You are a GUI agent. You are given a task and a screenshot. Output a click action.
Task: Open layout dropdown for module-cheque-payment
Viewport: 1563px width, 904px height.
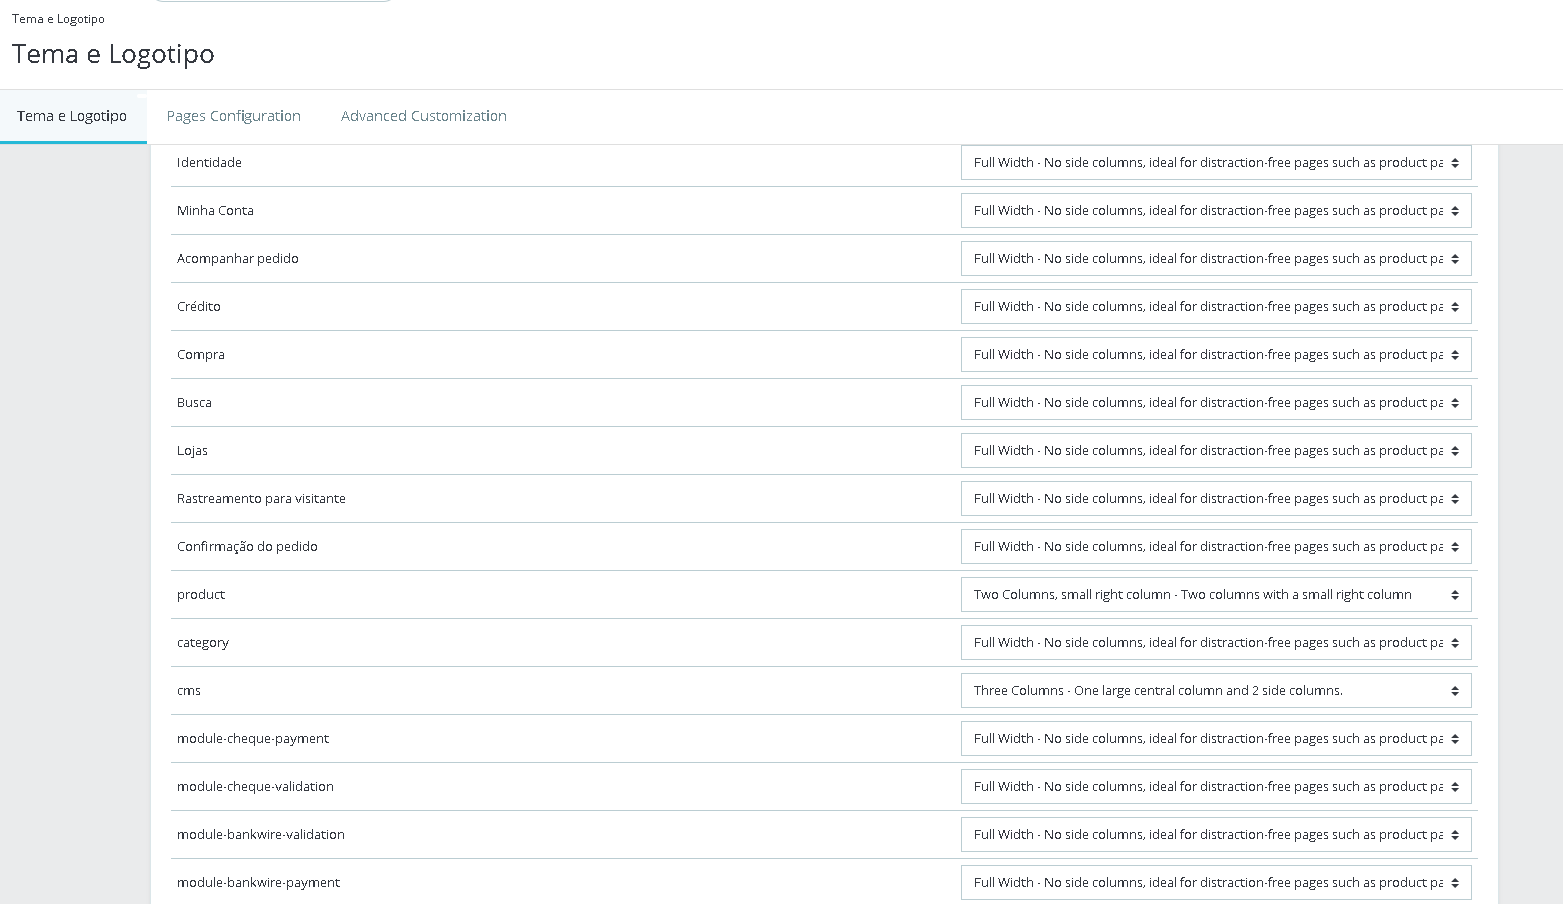point(1216,739)
